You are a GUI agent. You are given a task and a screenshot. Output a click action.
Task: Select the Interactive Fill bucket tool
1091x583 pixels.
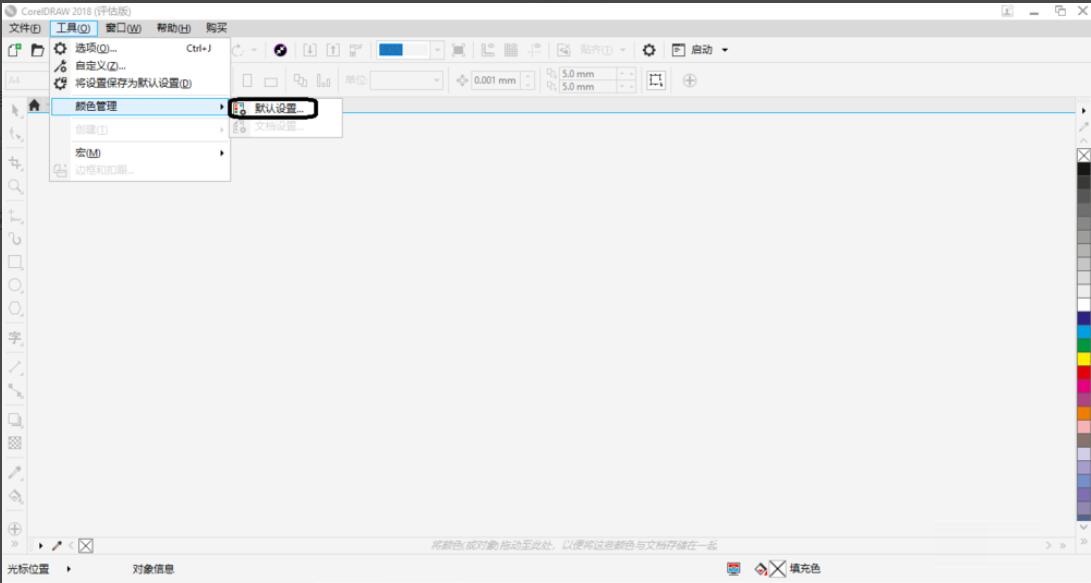coord(15,497)
